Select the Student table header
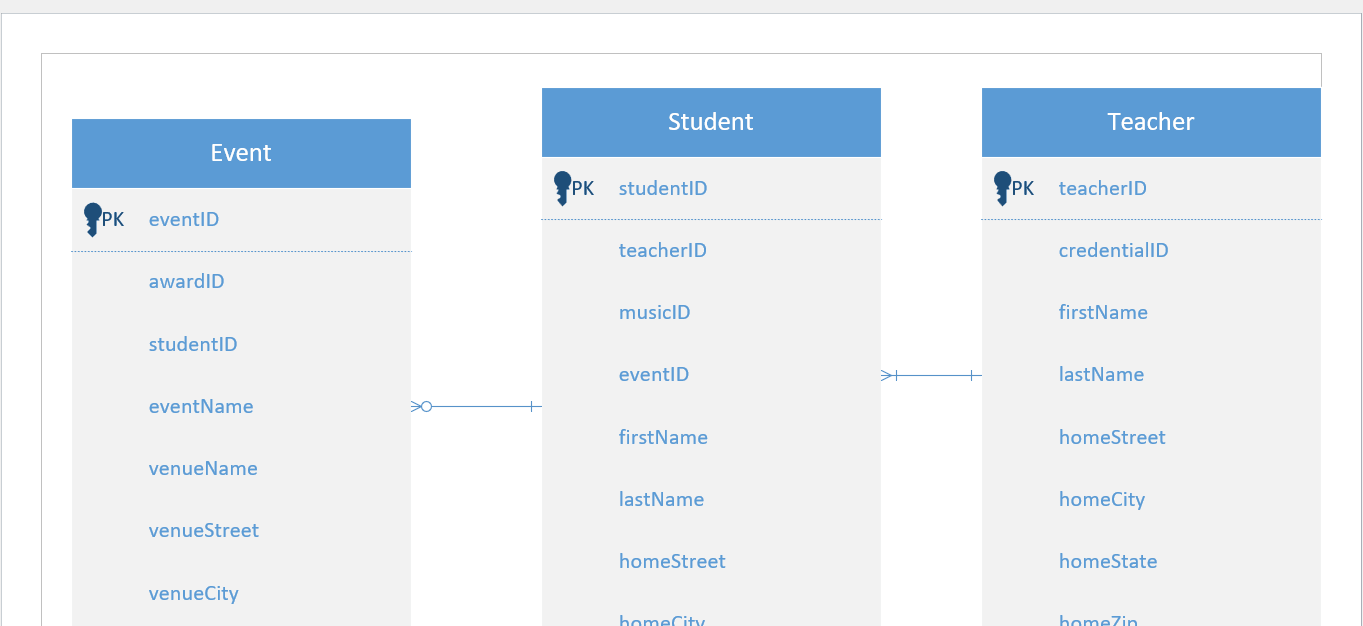1363x626 pixels. (x=711, y=122)
